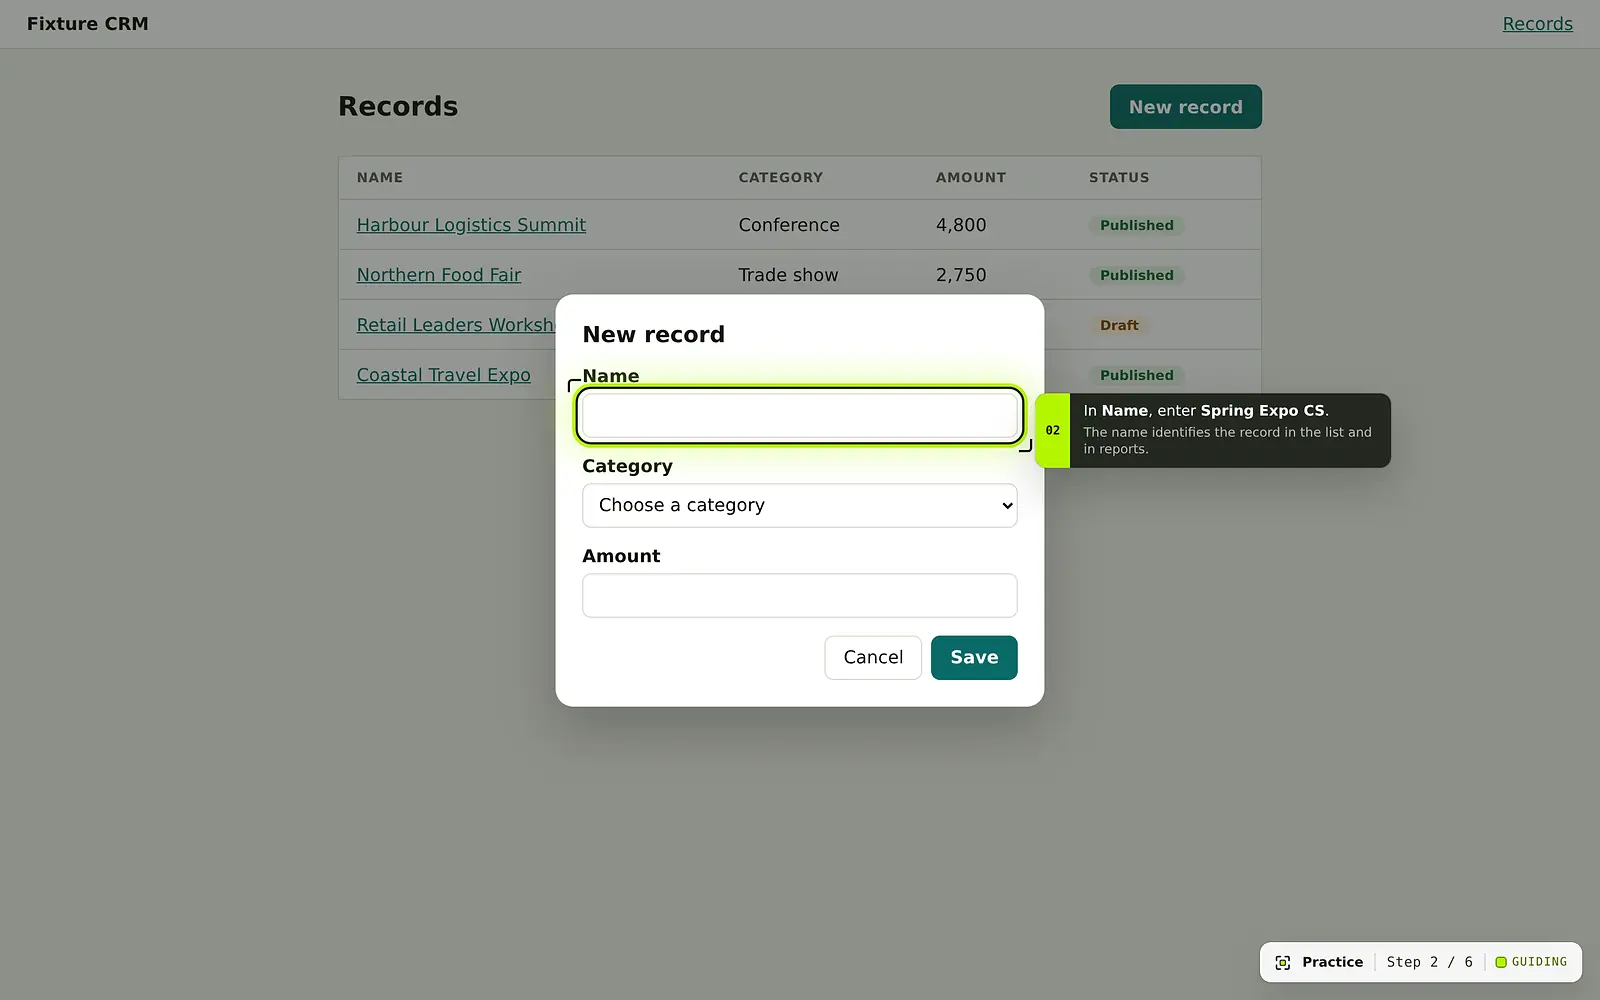Click the New record dialog heading

654,334
